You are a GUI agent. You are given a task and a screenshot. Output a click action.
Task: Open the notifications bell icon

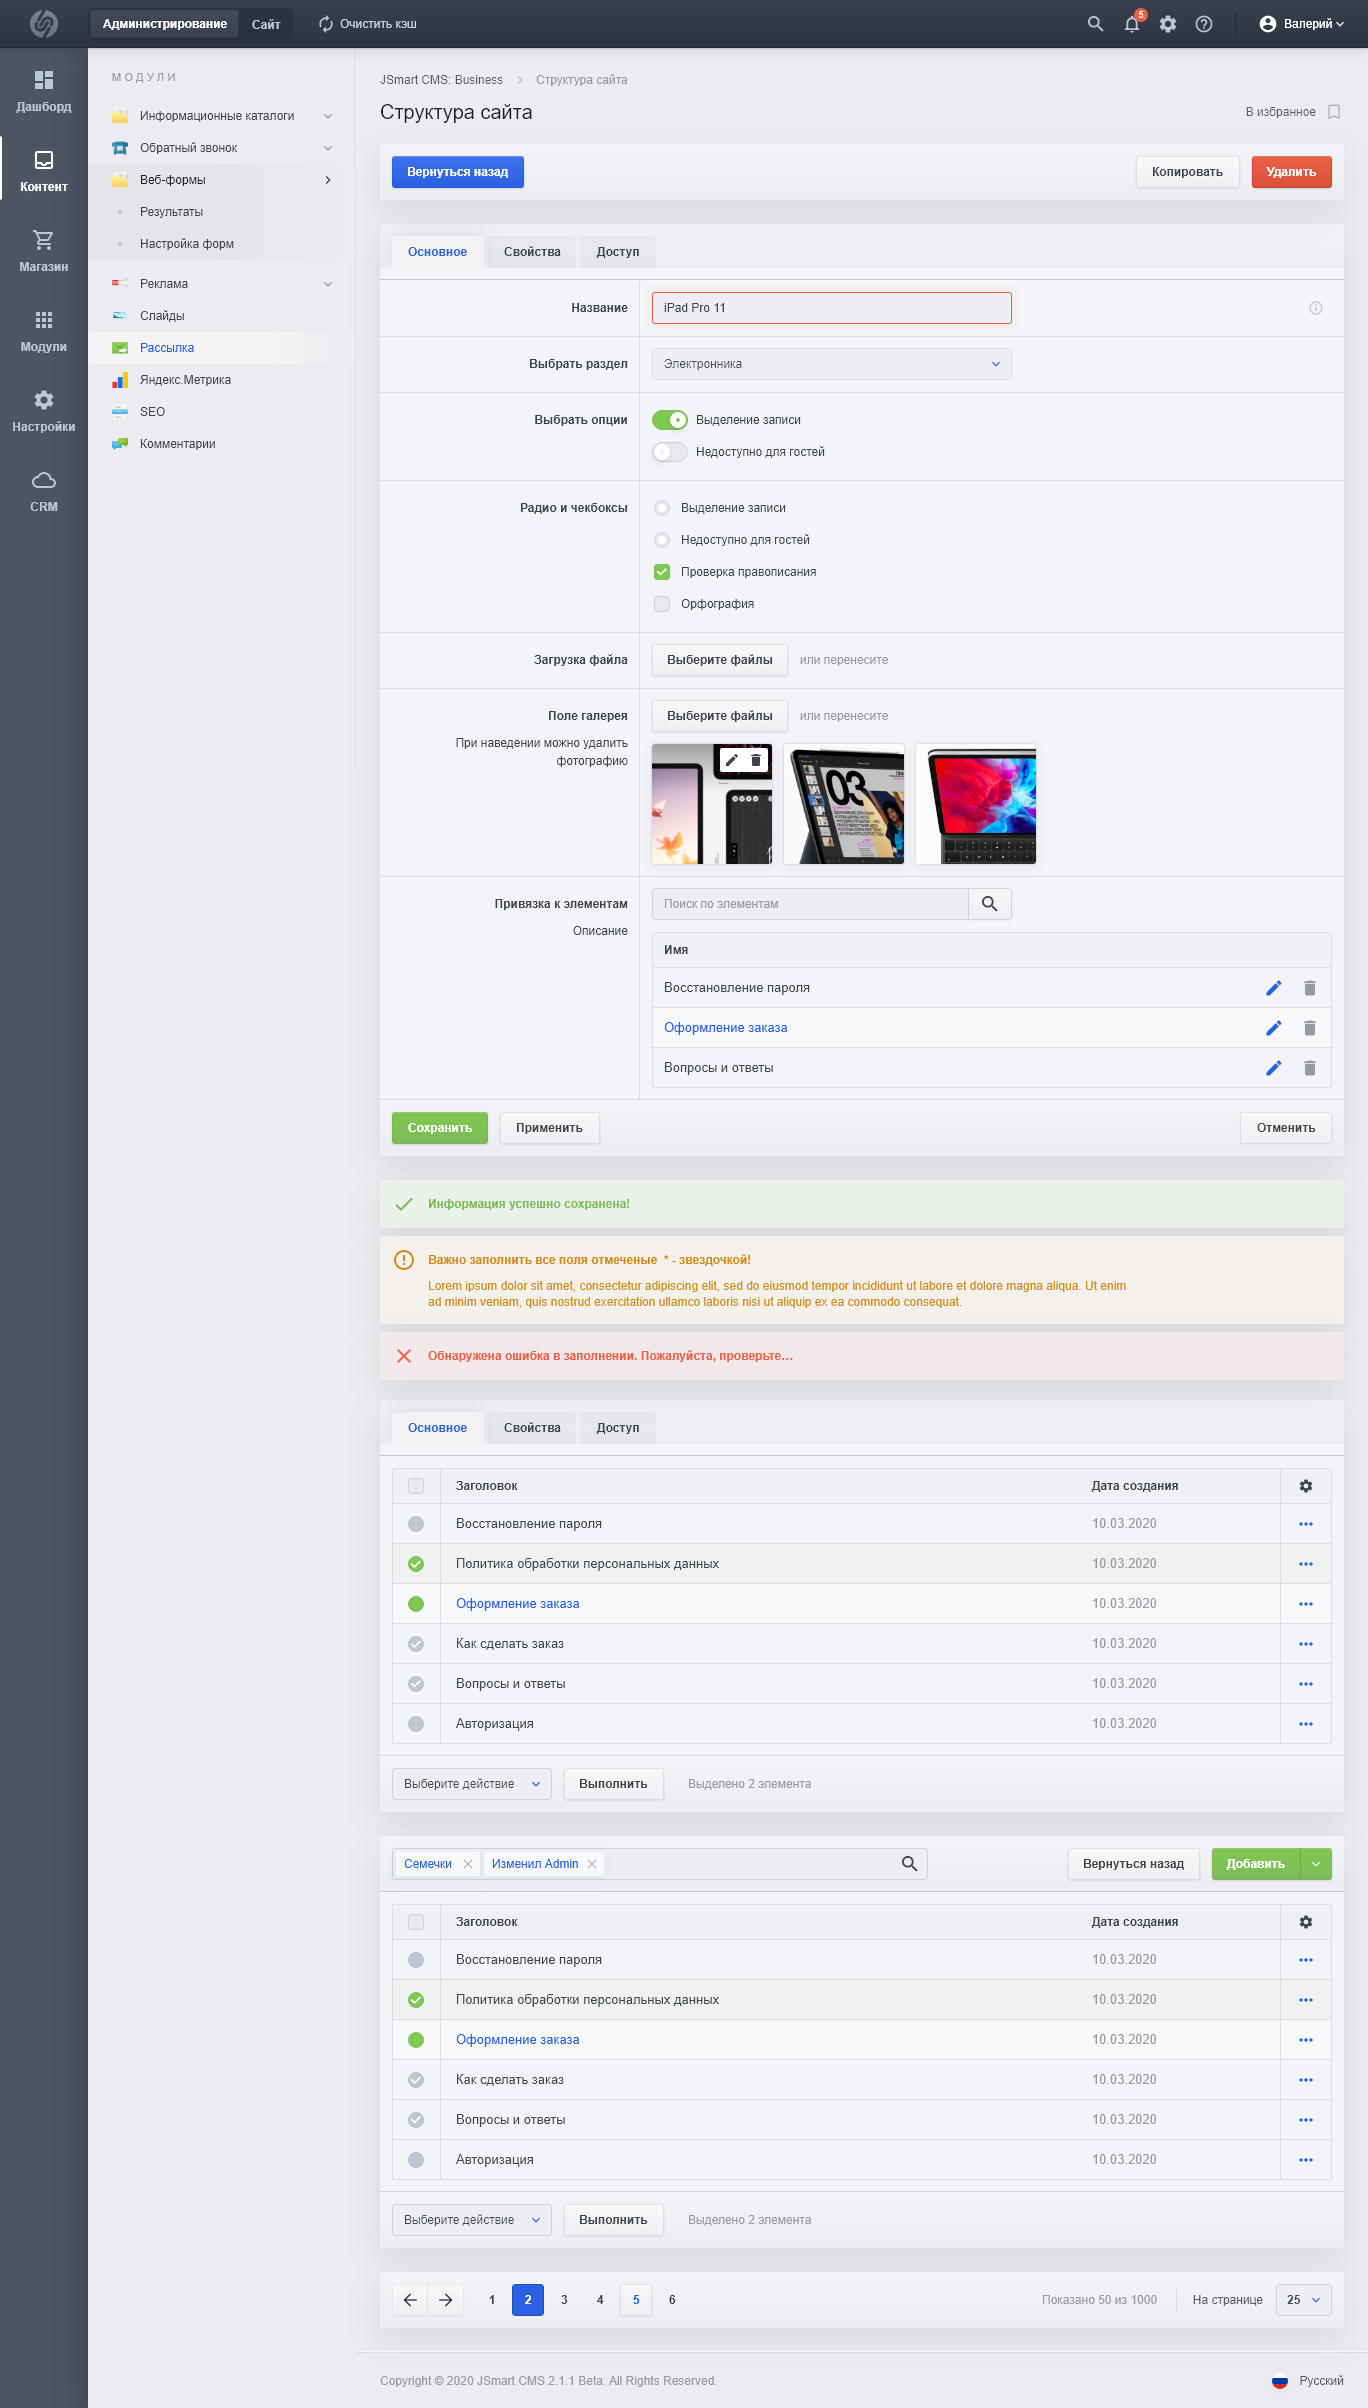[1131, 24]
